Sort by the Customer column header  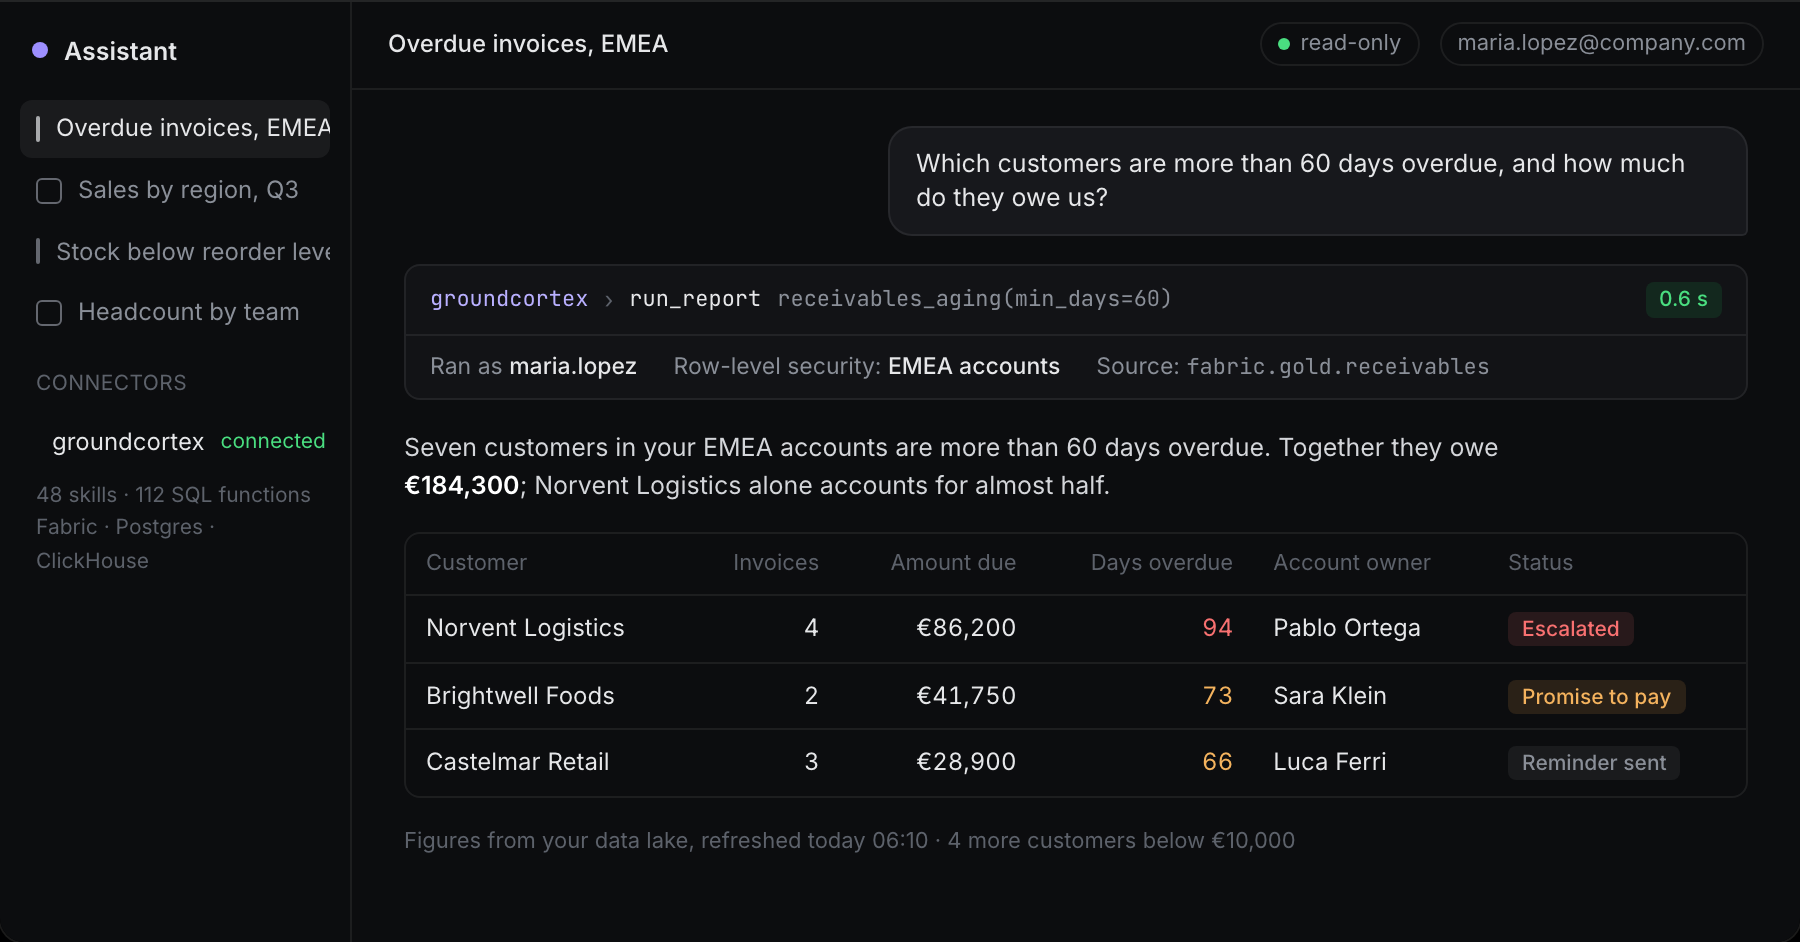click(x=476, y=563)
